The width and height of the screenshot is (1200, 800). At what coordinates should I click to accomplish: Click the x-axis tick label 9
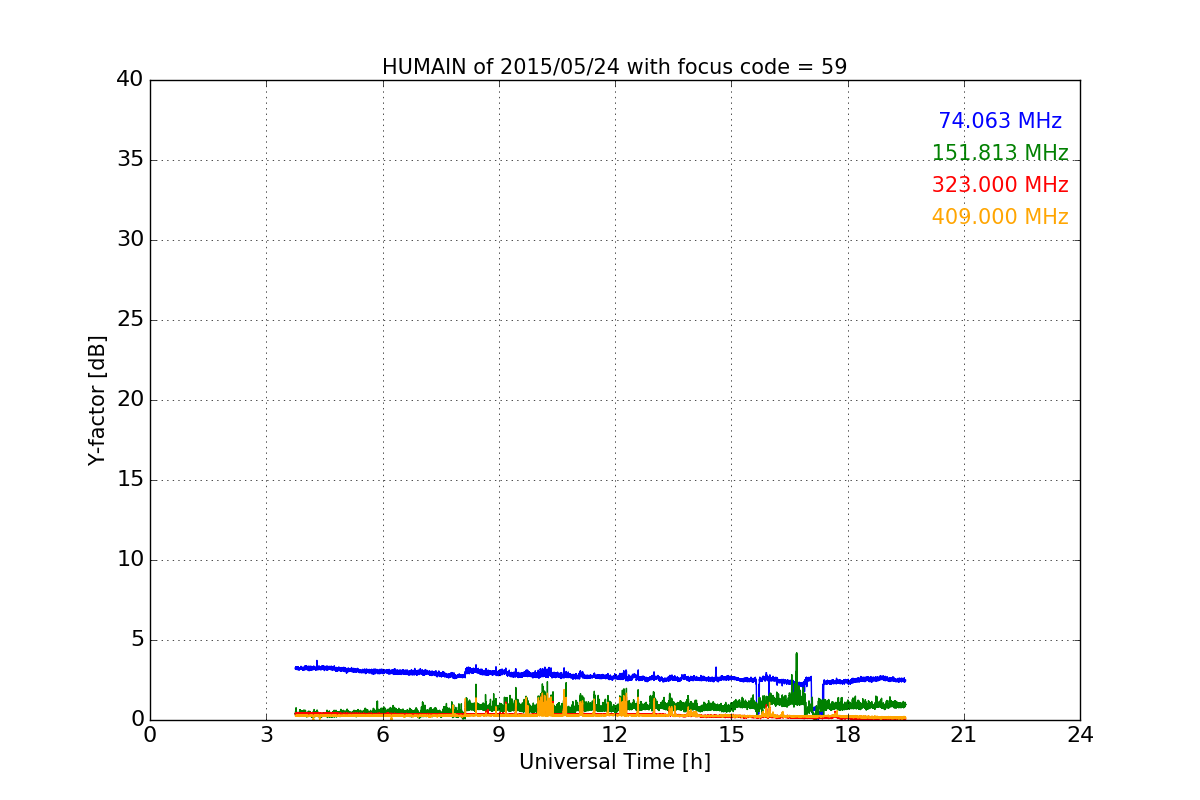499,735
